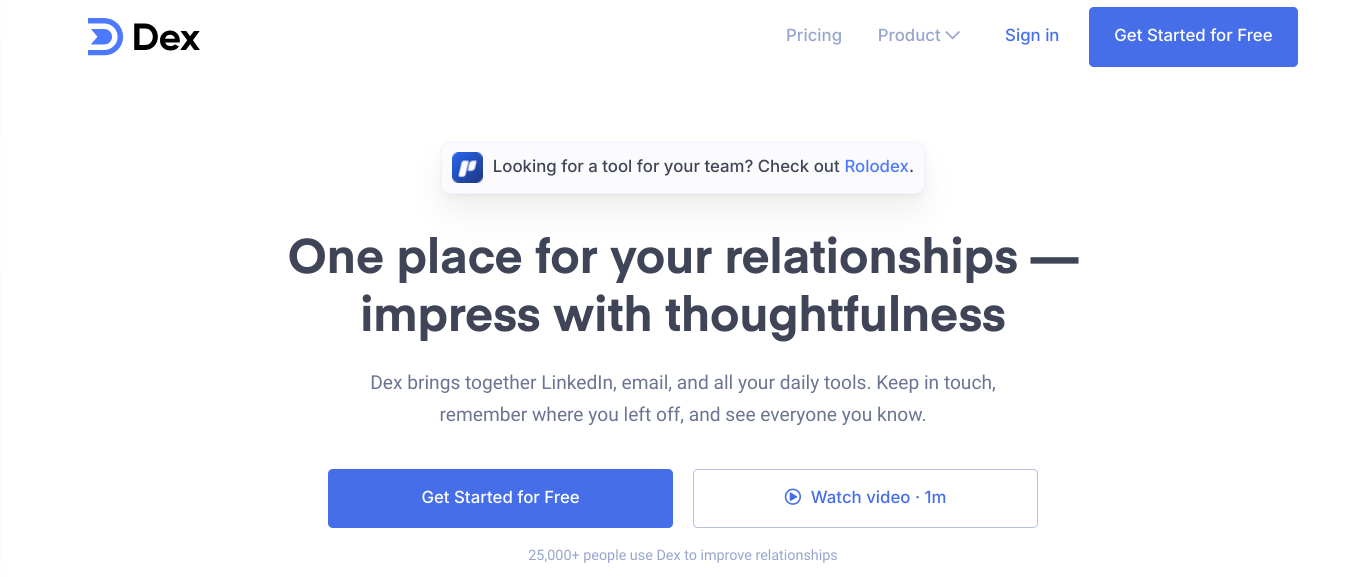
Task: Follow the Rolodex link
Action: point(876,166)
